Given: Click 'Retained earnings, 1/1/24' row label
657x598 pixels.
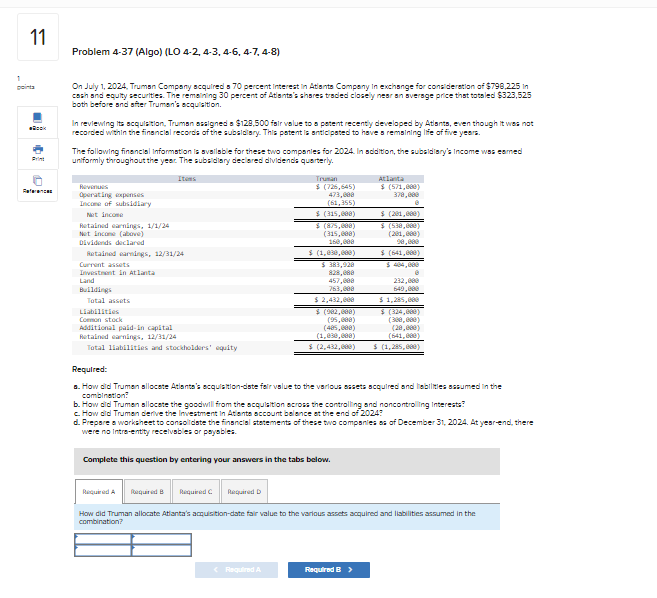Looking at the screenshot, I should click(x=124, y=226).
